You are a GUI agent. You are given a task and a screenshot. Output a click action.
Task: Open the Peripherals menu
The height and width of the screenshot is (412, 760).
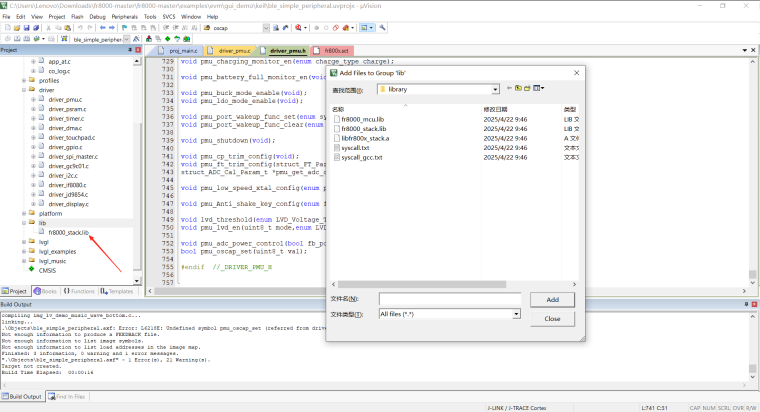click(x=124, y=17)
